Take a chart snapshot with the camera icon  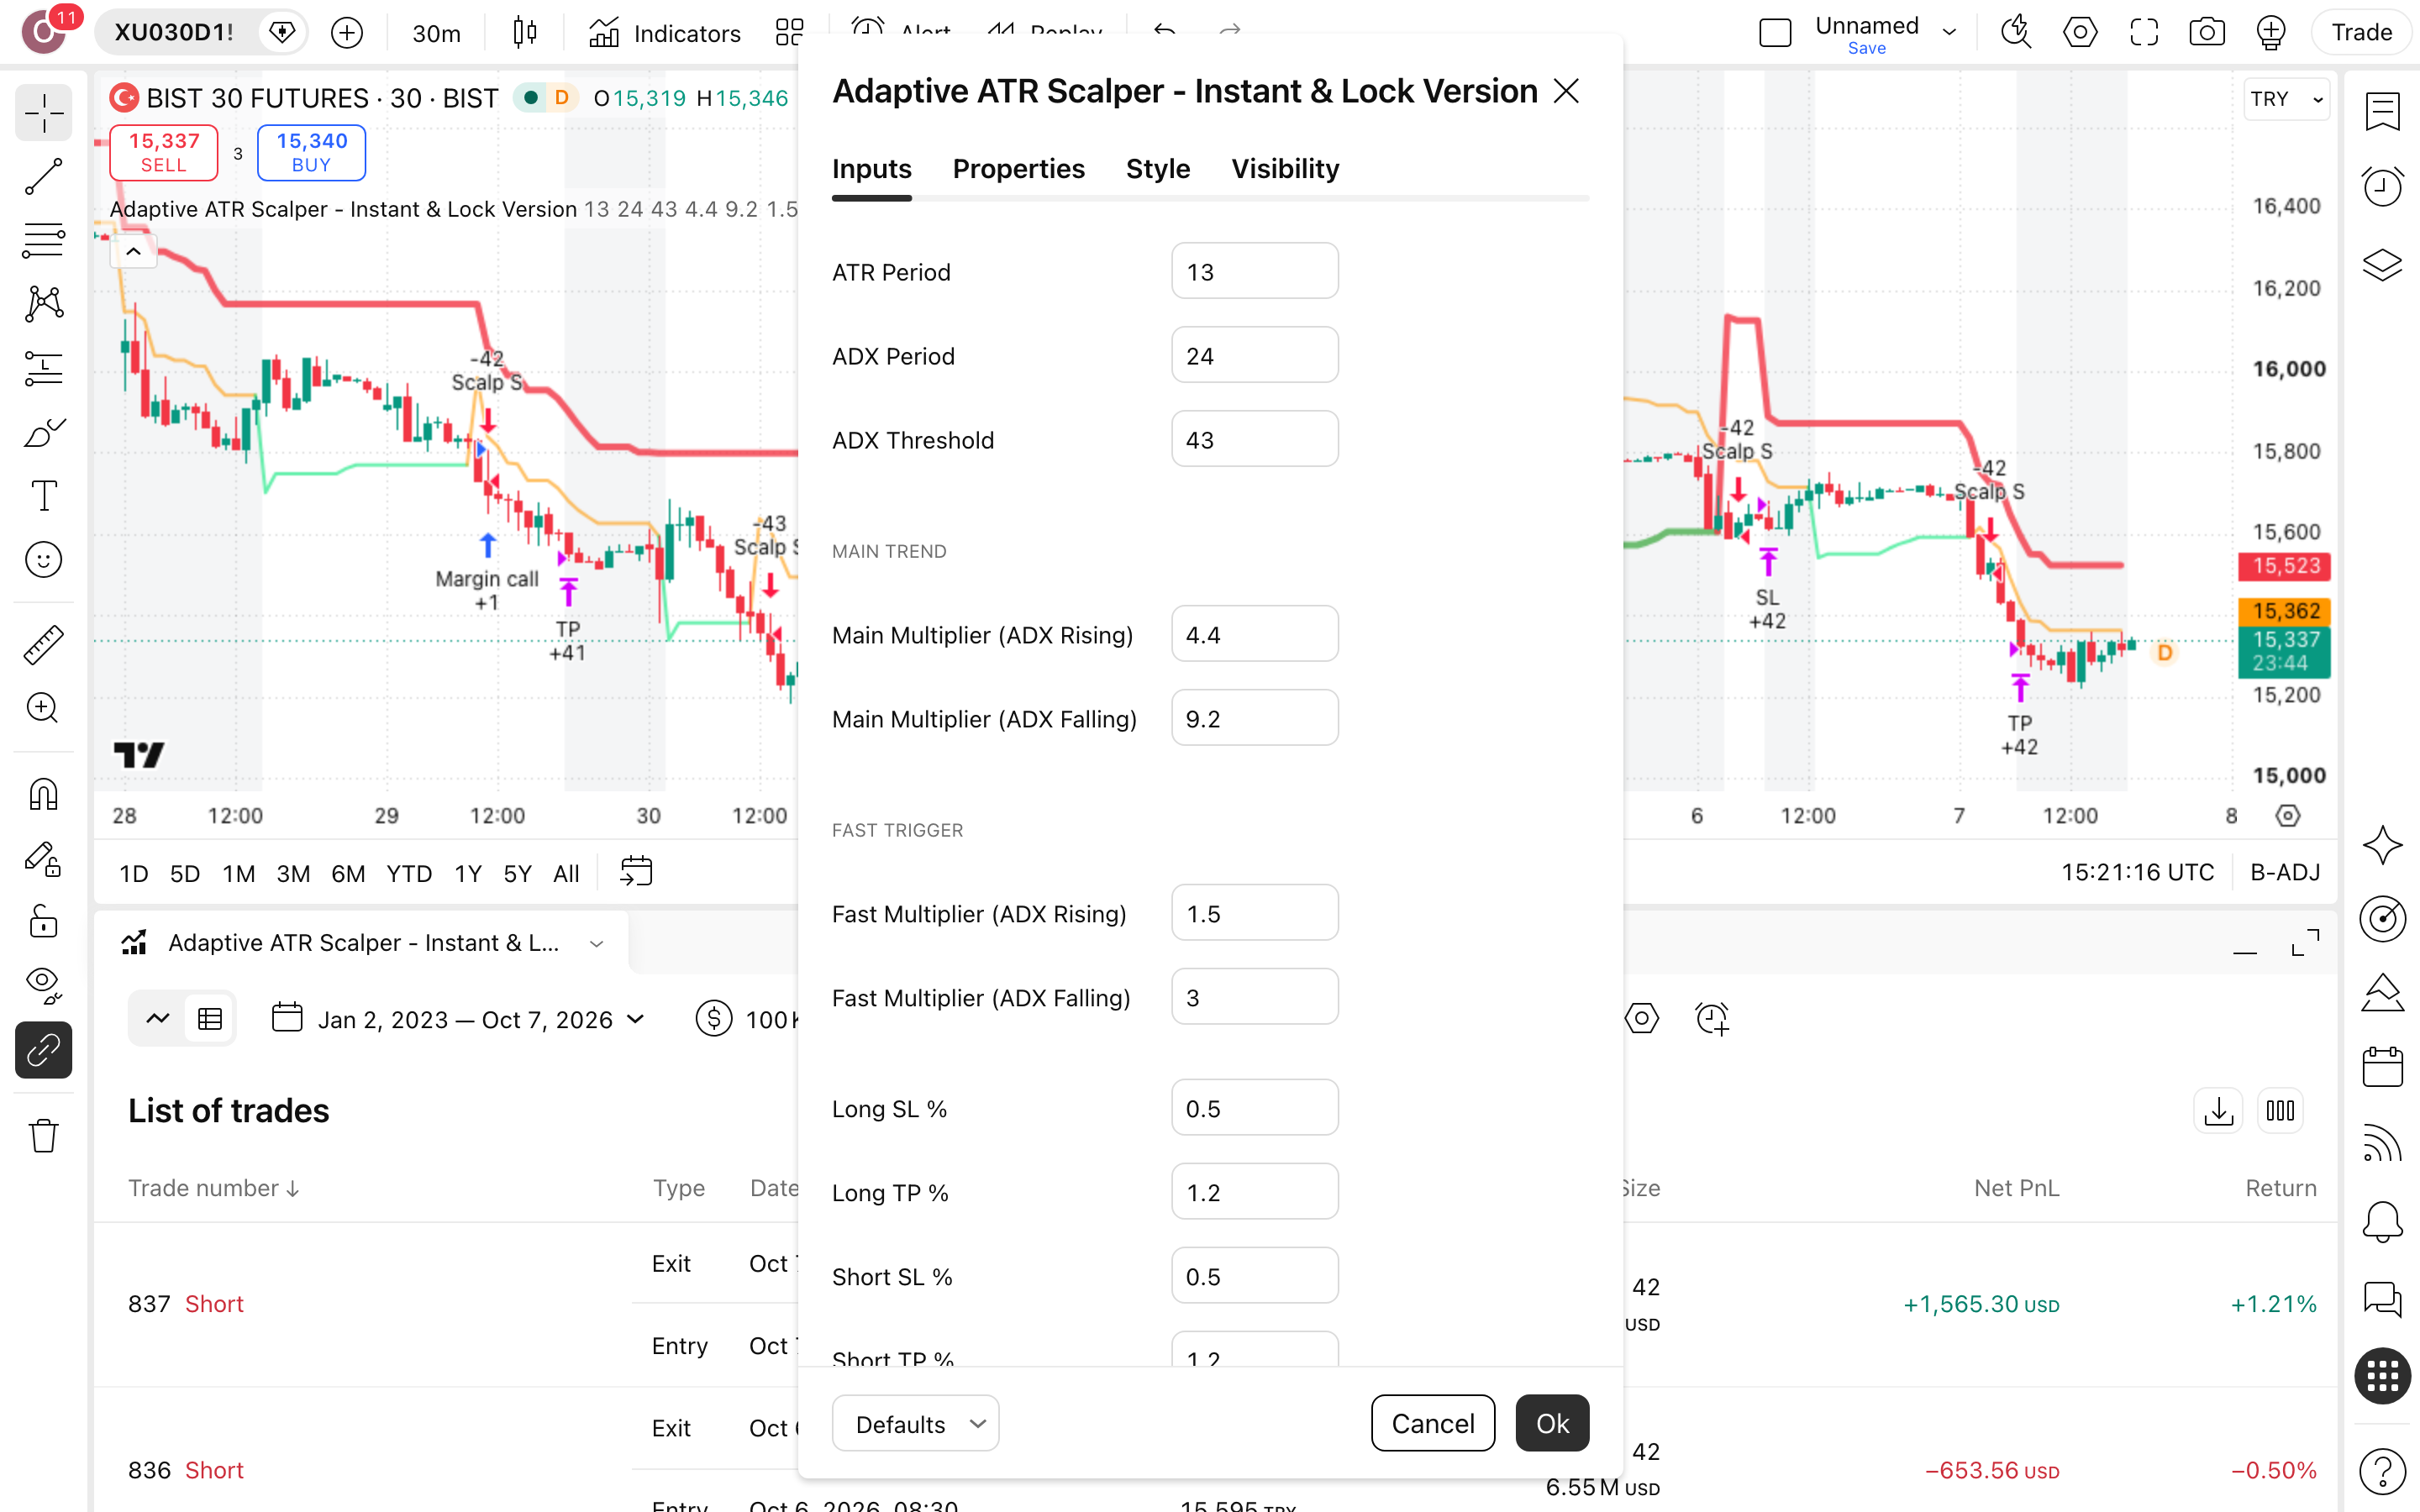[2206, 32]
